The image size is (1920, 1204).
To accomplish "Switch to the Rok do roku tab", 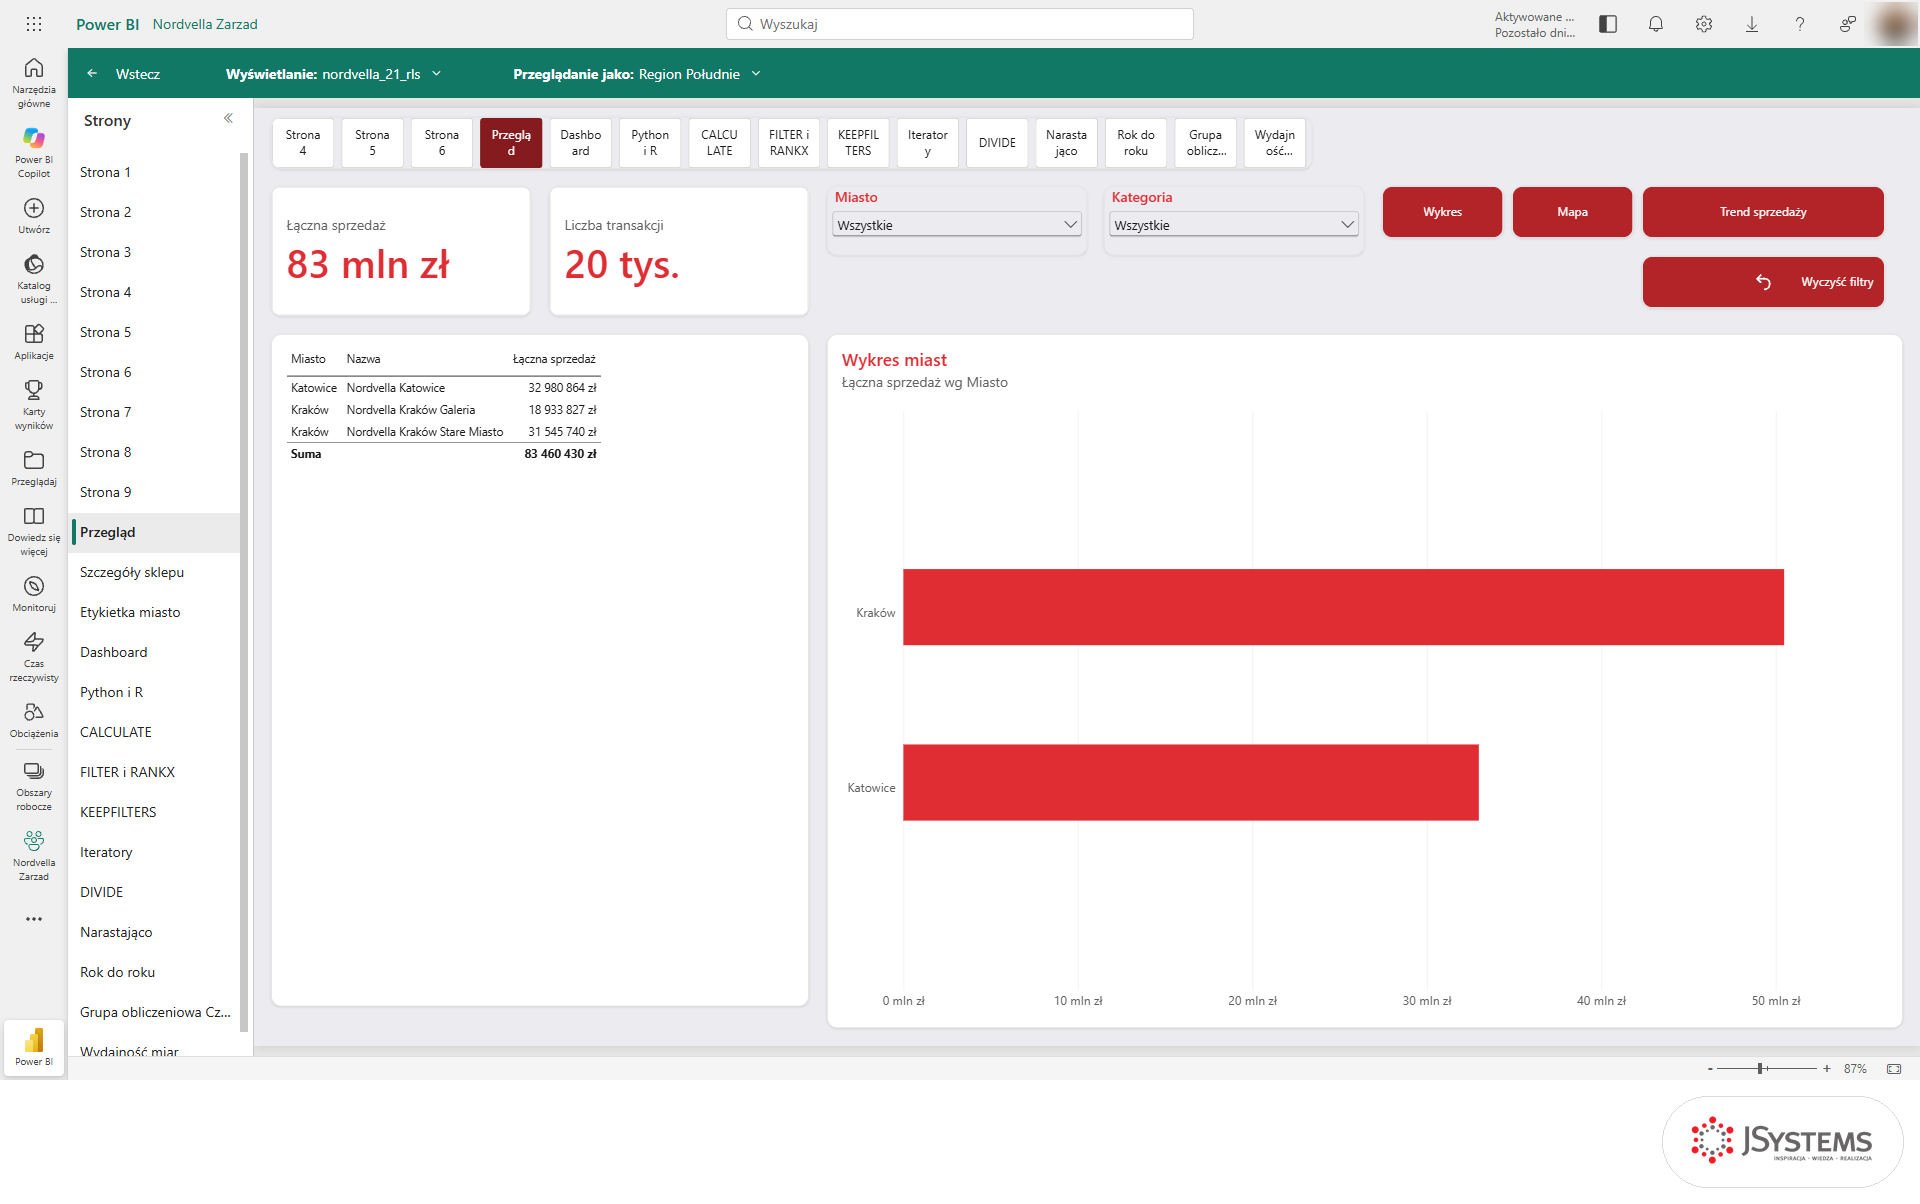I will tap(1136, 143).
